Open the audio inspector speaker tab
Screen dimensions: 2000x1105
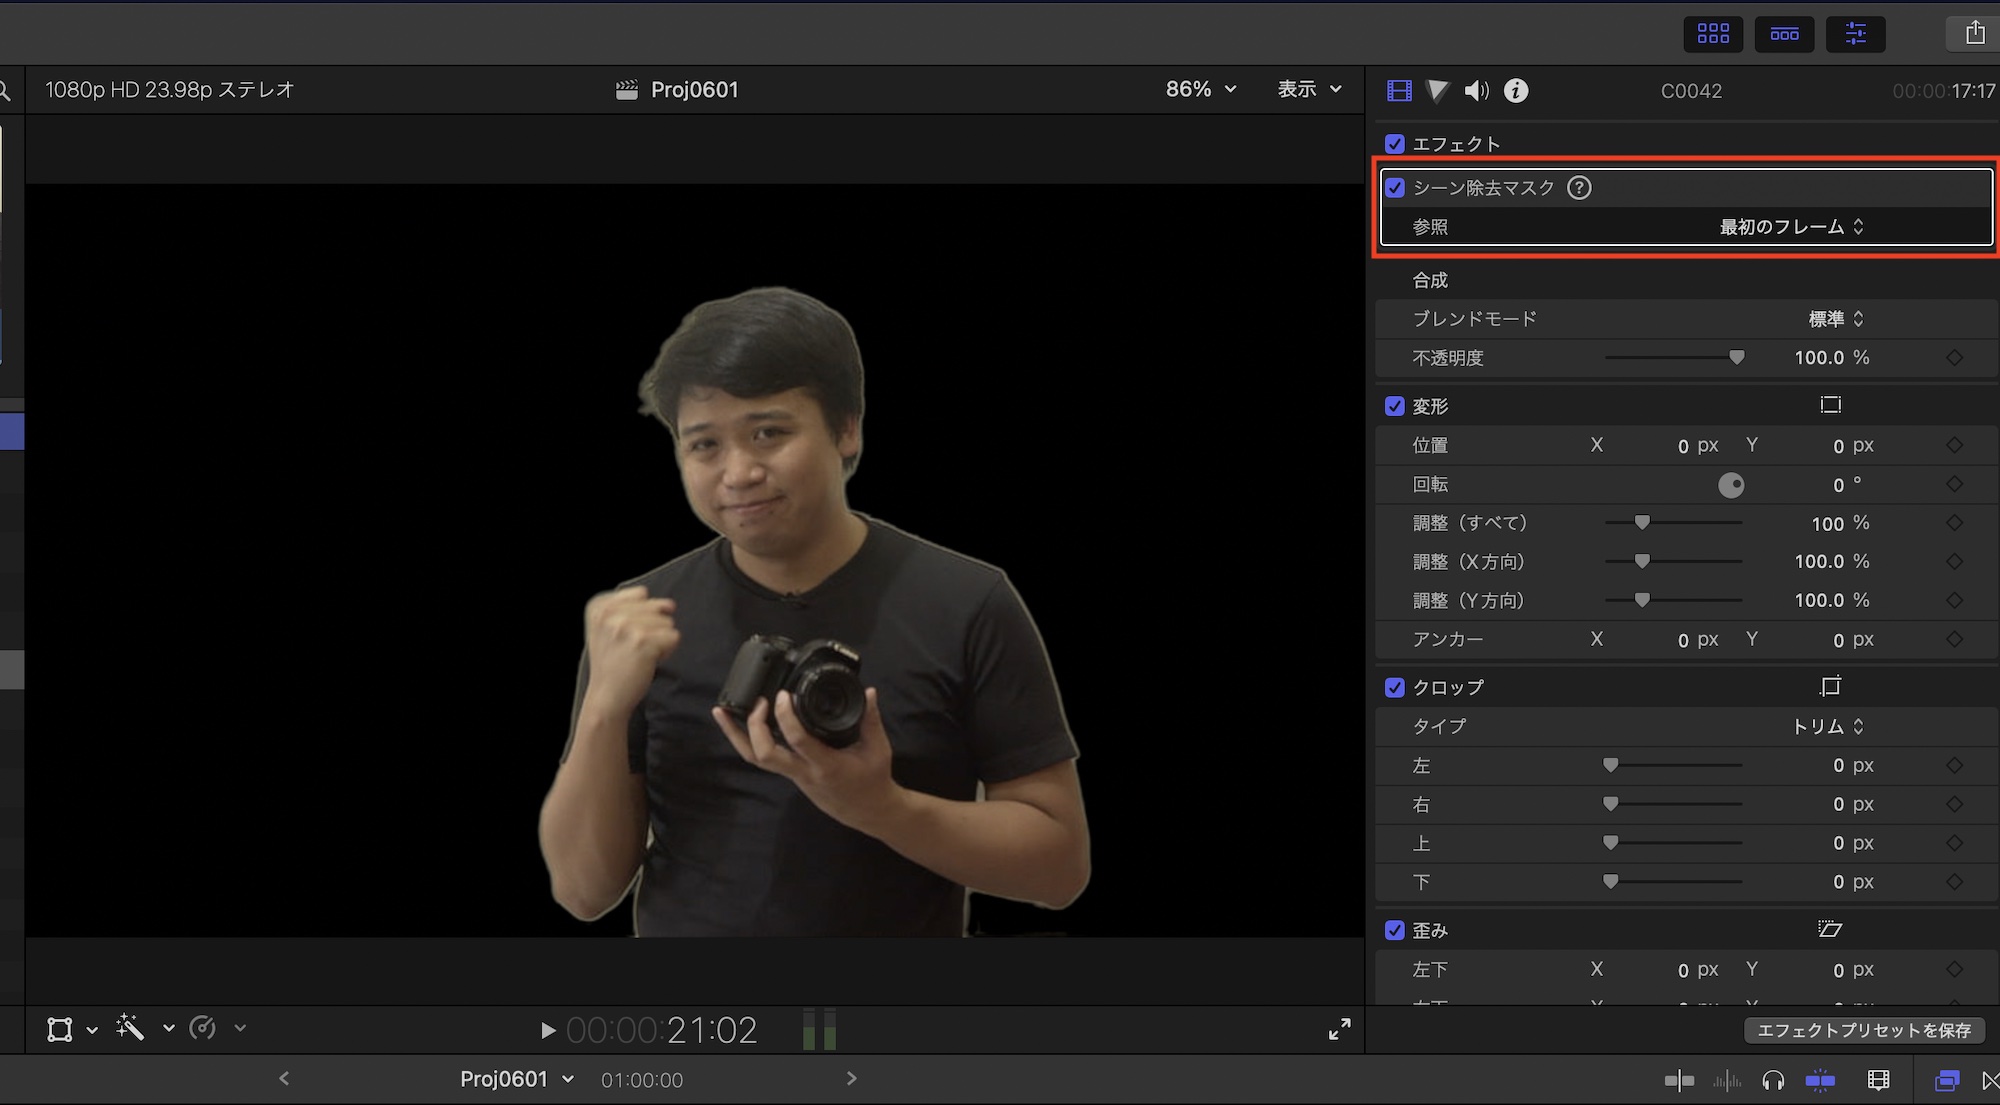point(1476,91)
